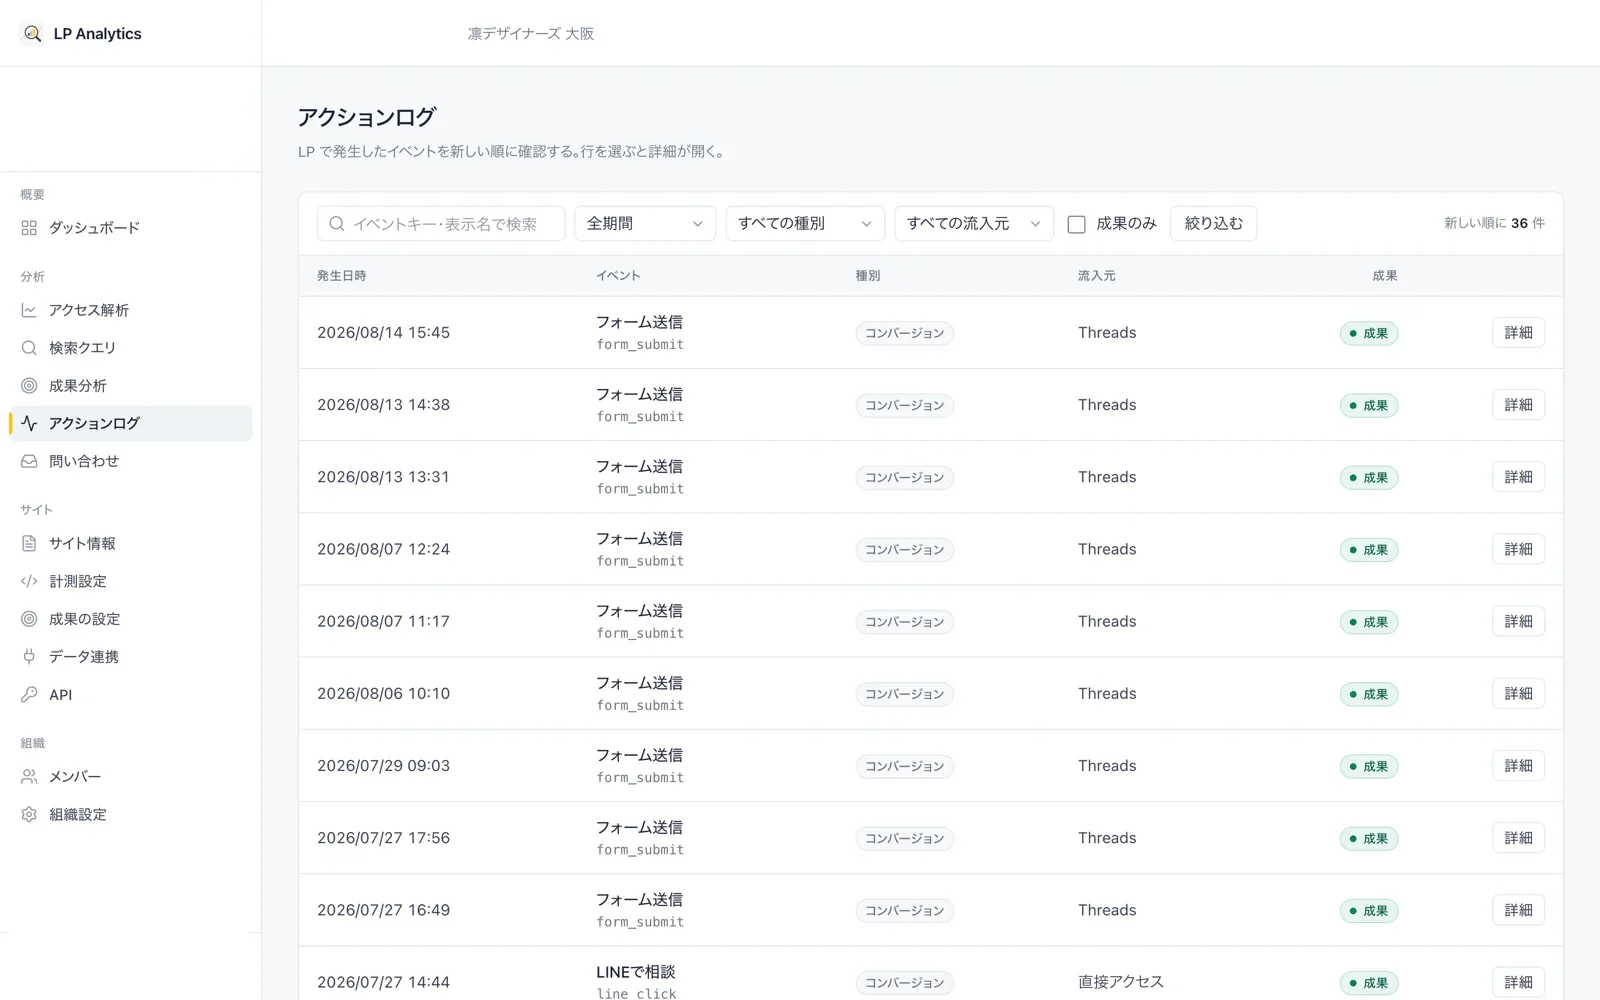Click the 凛デザイナーズ 大阪 site name
Image resolution: width=1600 pixels, height=1000 pixels.
pos(531,34)
